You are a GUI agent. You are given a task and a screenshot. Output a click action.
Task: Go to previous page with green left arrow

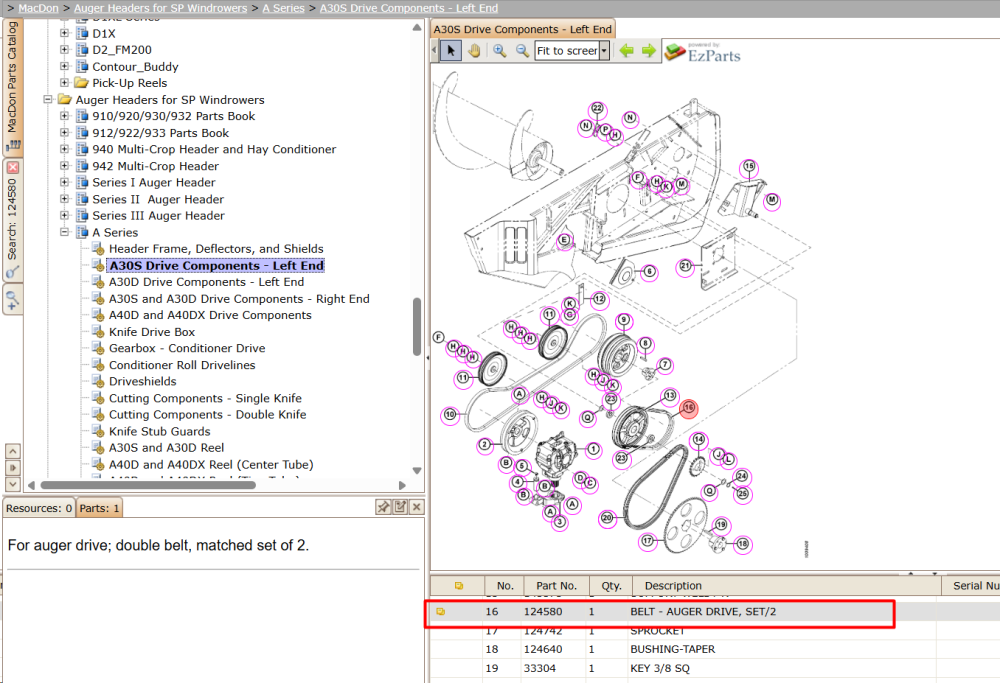pos(626,50)
